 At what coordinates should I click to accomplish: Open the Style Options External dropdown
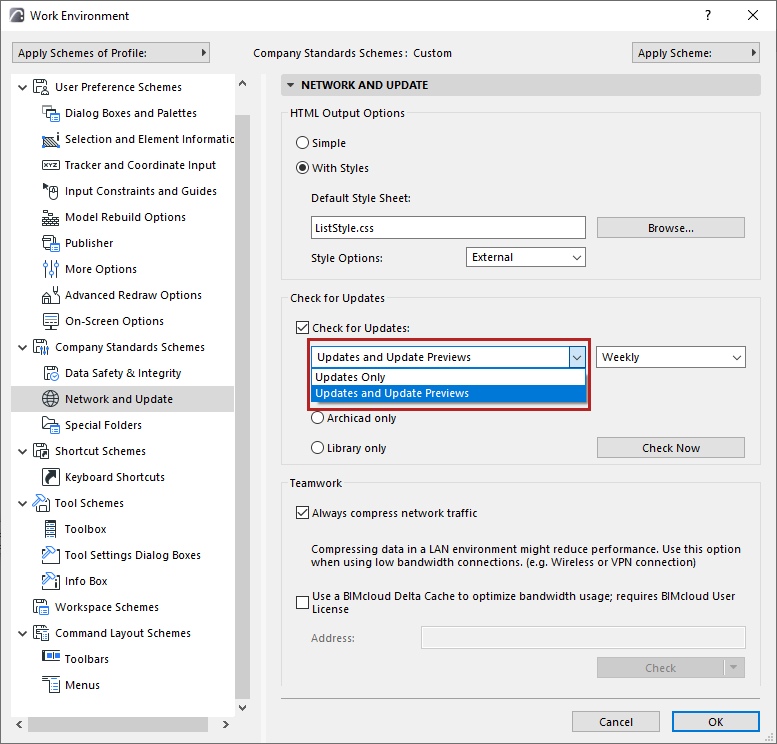(526, 257)
